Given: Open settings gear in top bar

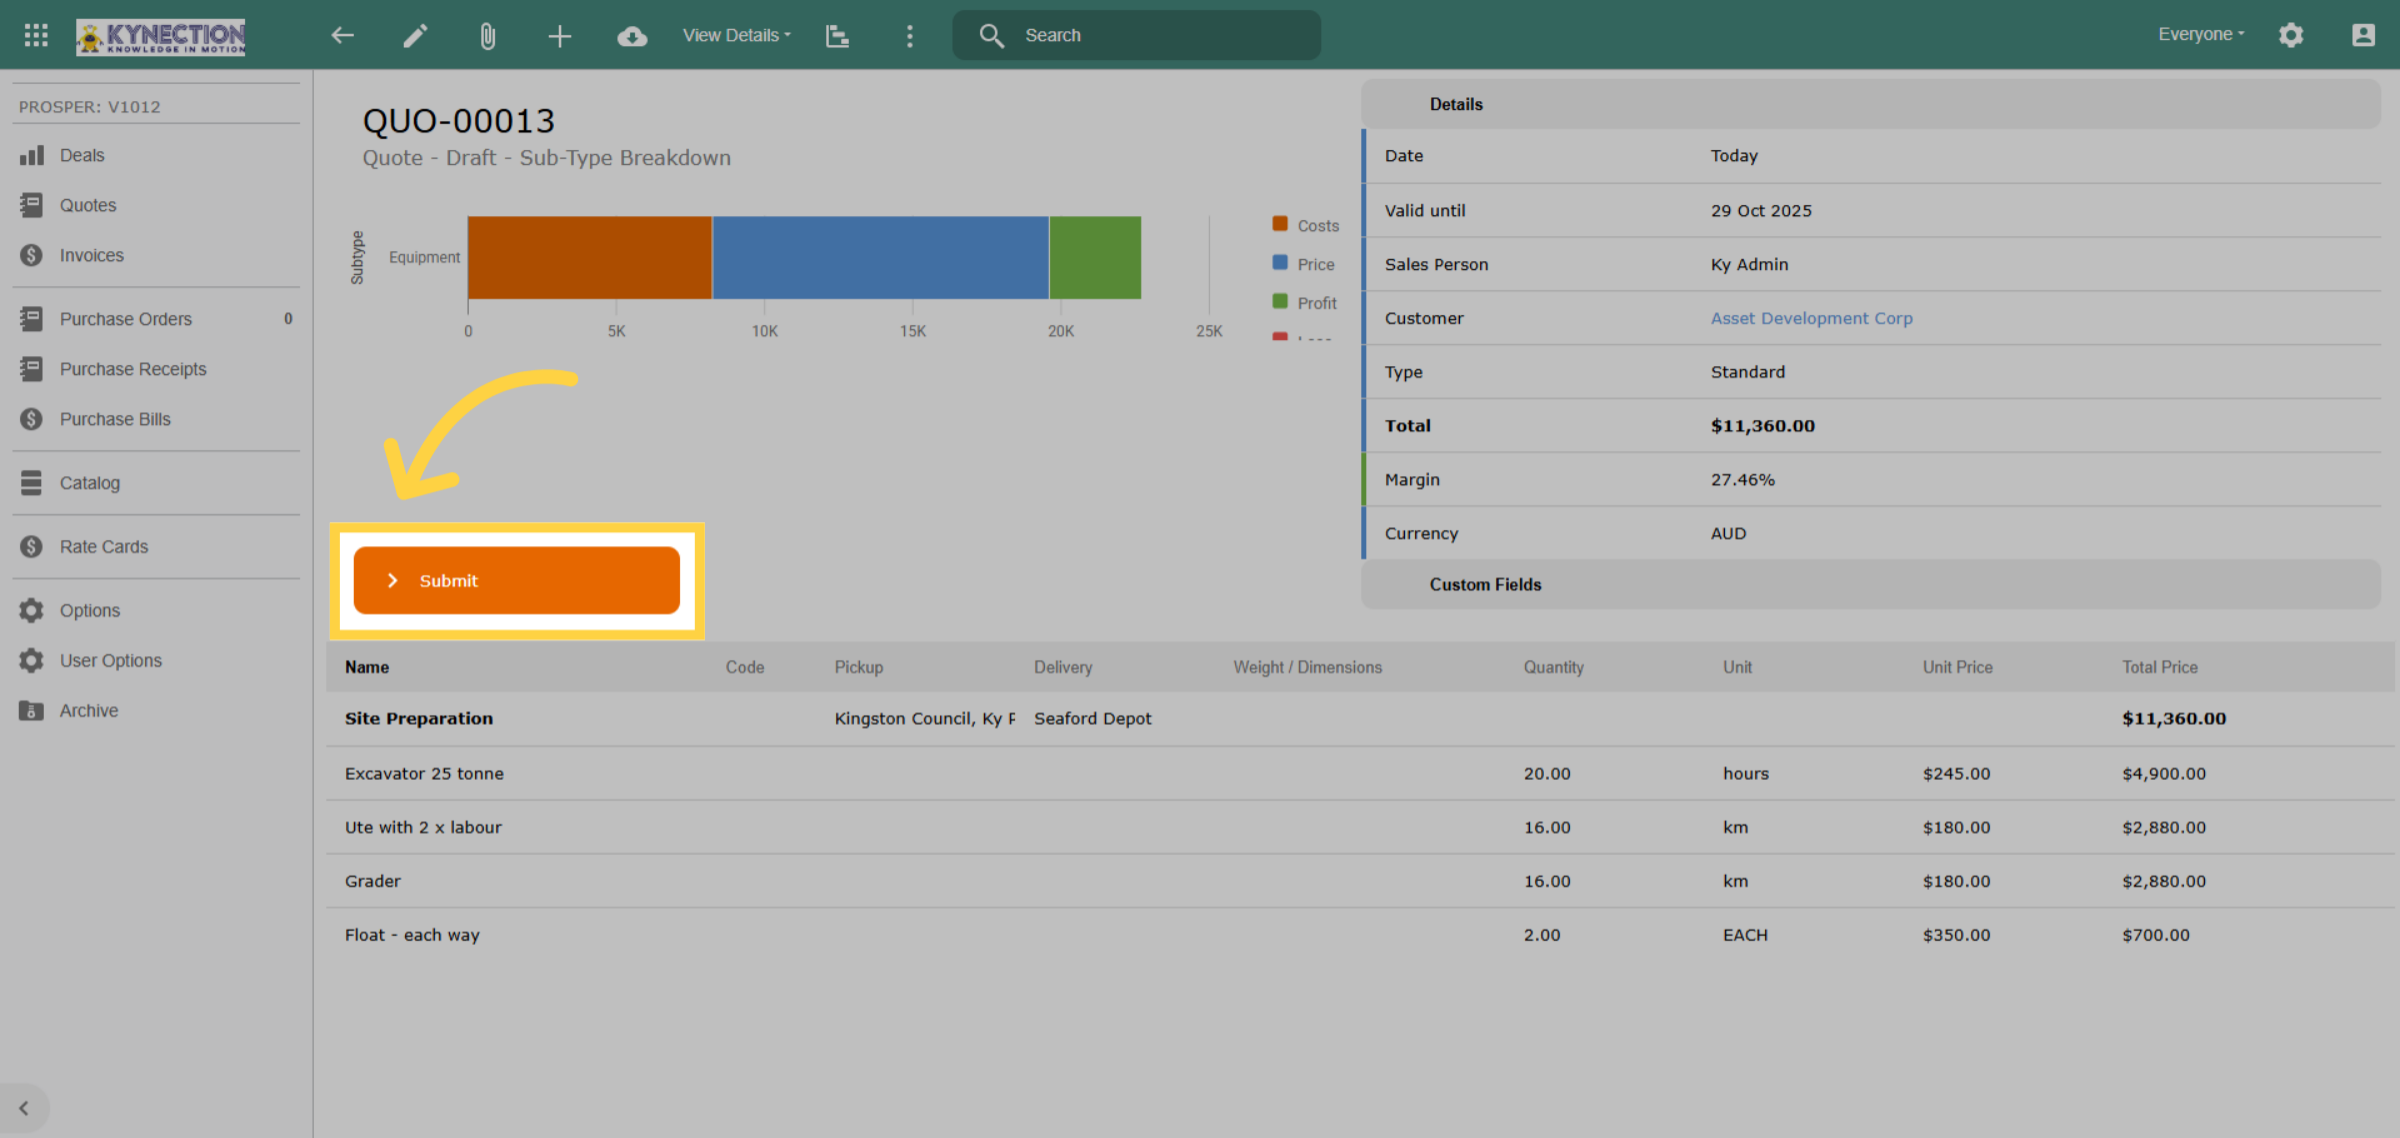Looking at the screenshot, I should click(2290, 35).
